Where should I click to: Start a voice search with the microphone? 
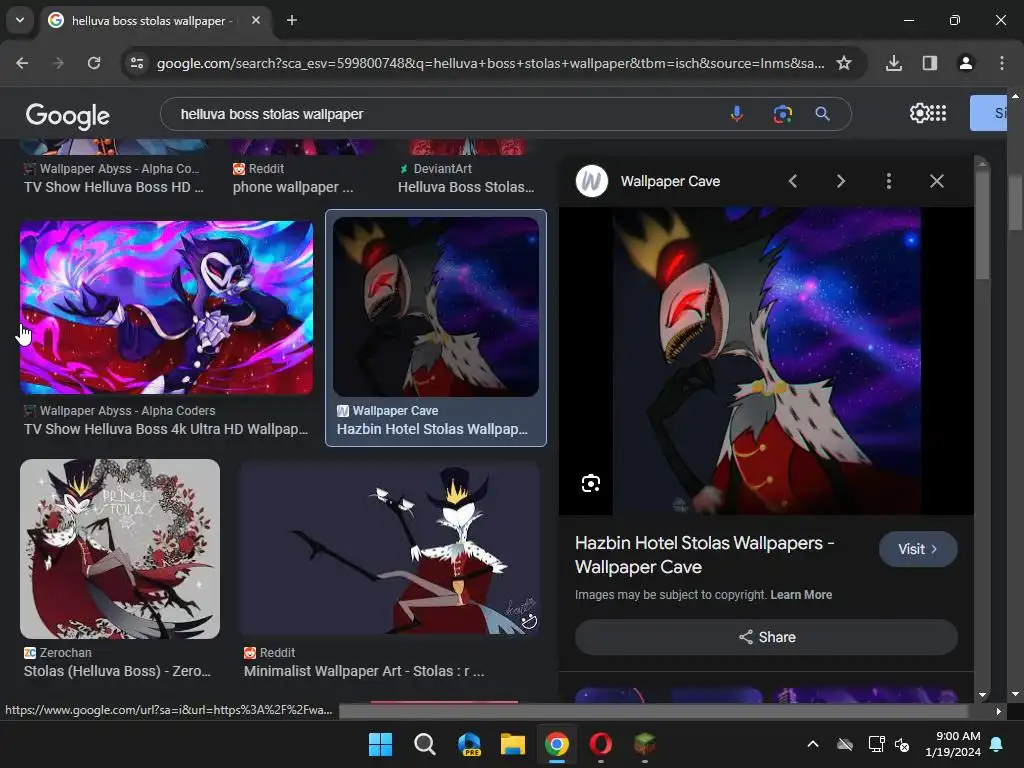tap(737, 114)
